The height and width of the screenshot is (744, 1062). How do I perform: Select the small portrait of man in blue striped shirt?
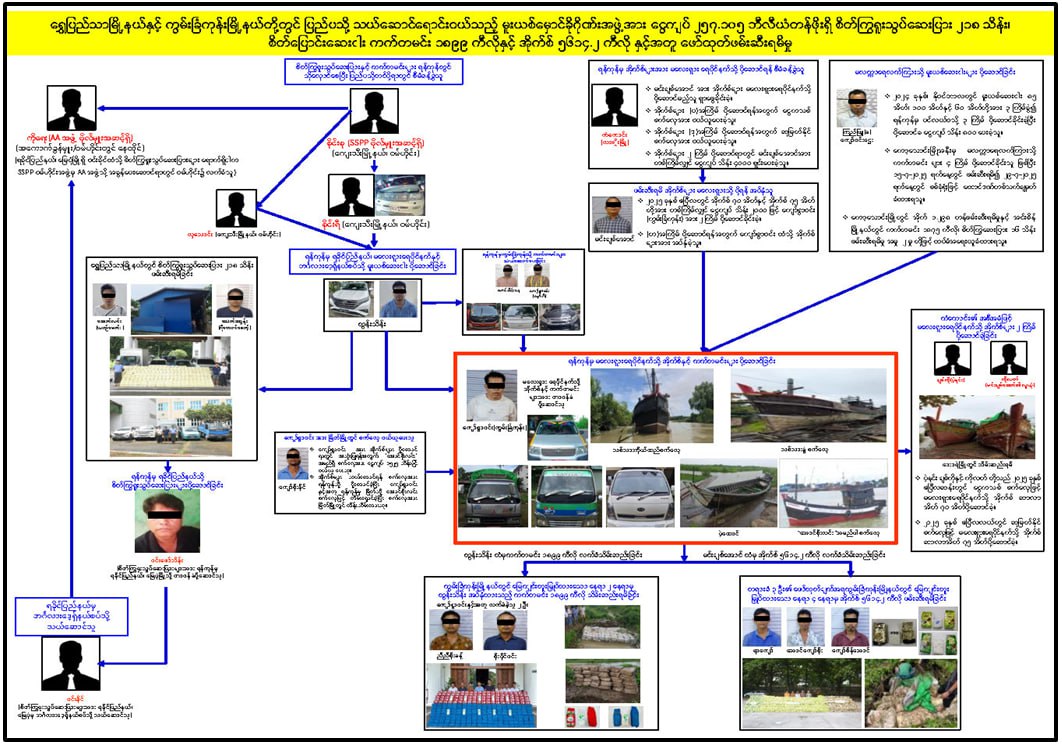pyautogui.click(x=293, y=463)
